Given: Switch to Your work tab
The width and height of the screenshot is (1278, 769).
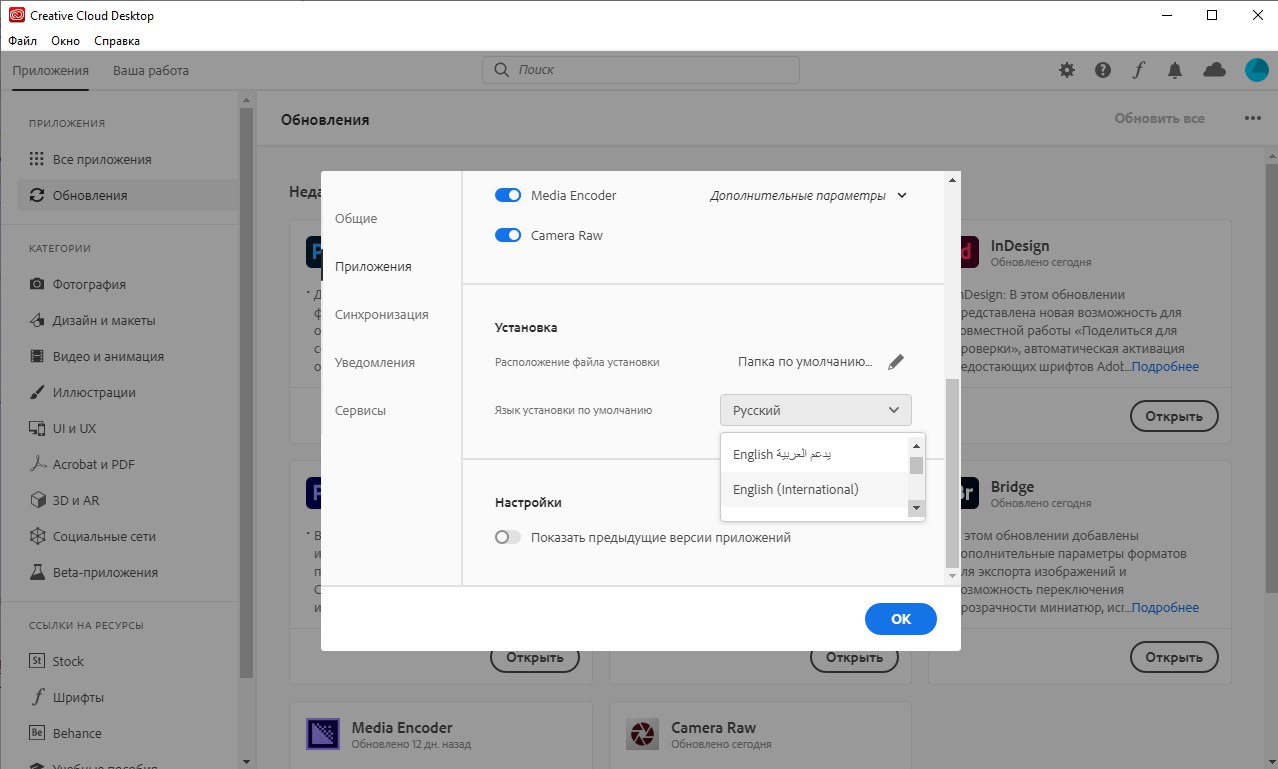Looking at the screenshot, I should point(151,70).
